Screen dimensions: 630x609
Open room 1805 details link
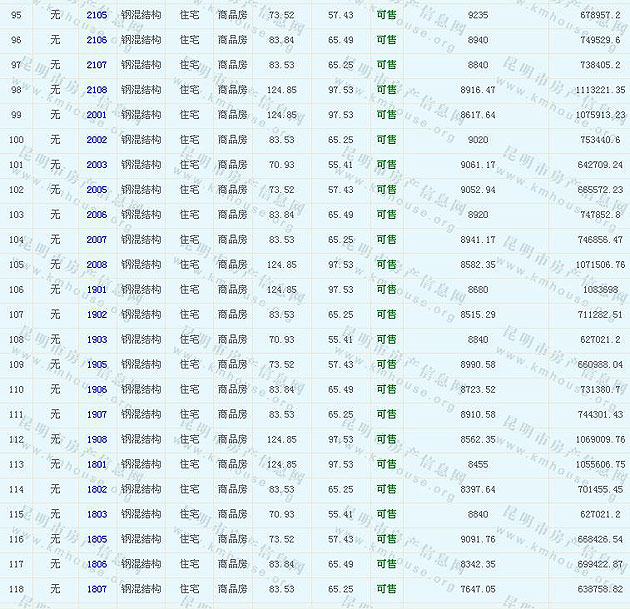click(97, 540)
